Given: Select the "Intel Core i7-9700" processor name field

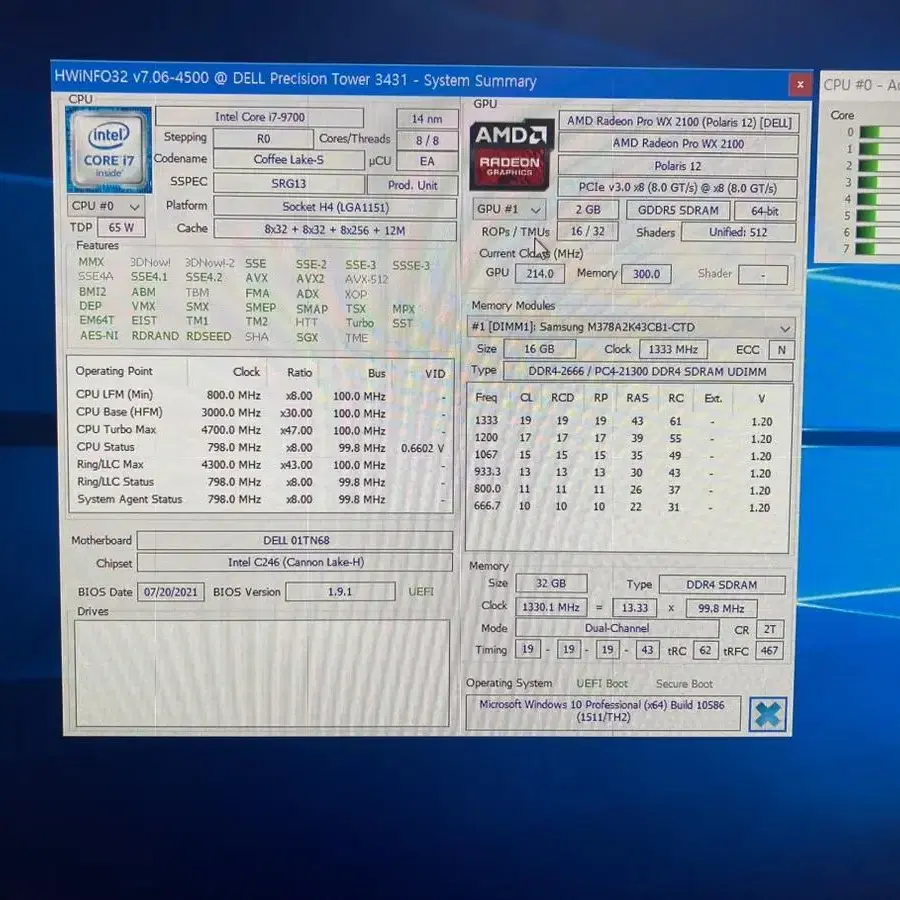Looking at the screenshot, I should pyautogui.click(x=259, y=117).
